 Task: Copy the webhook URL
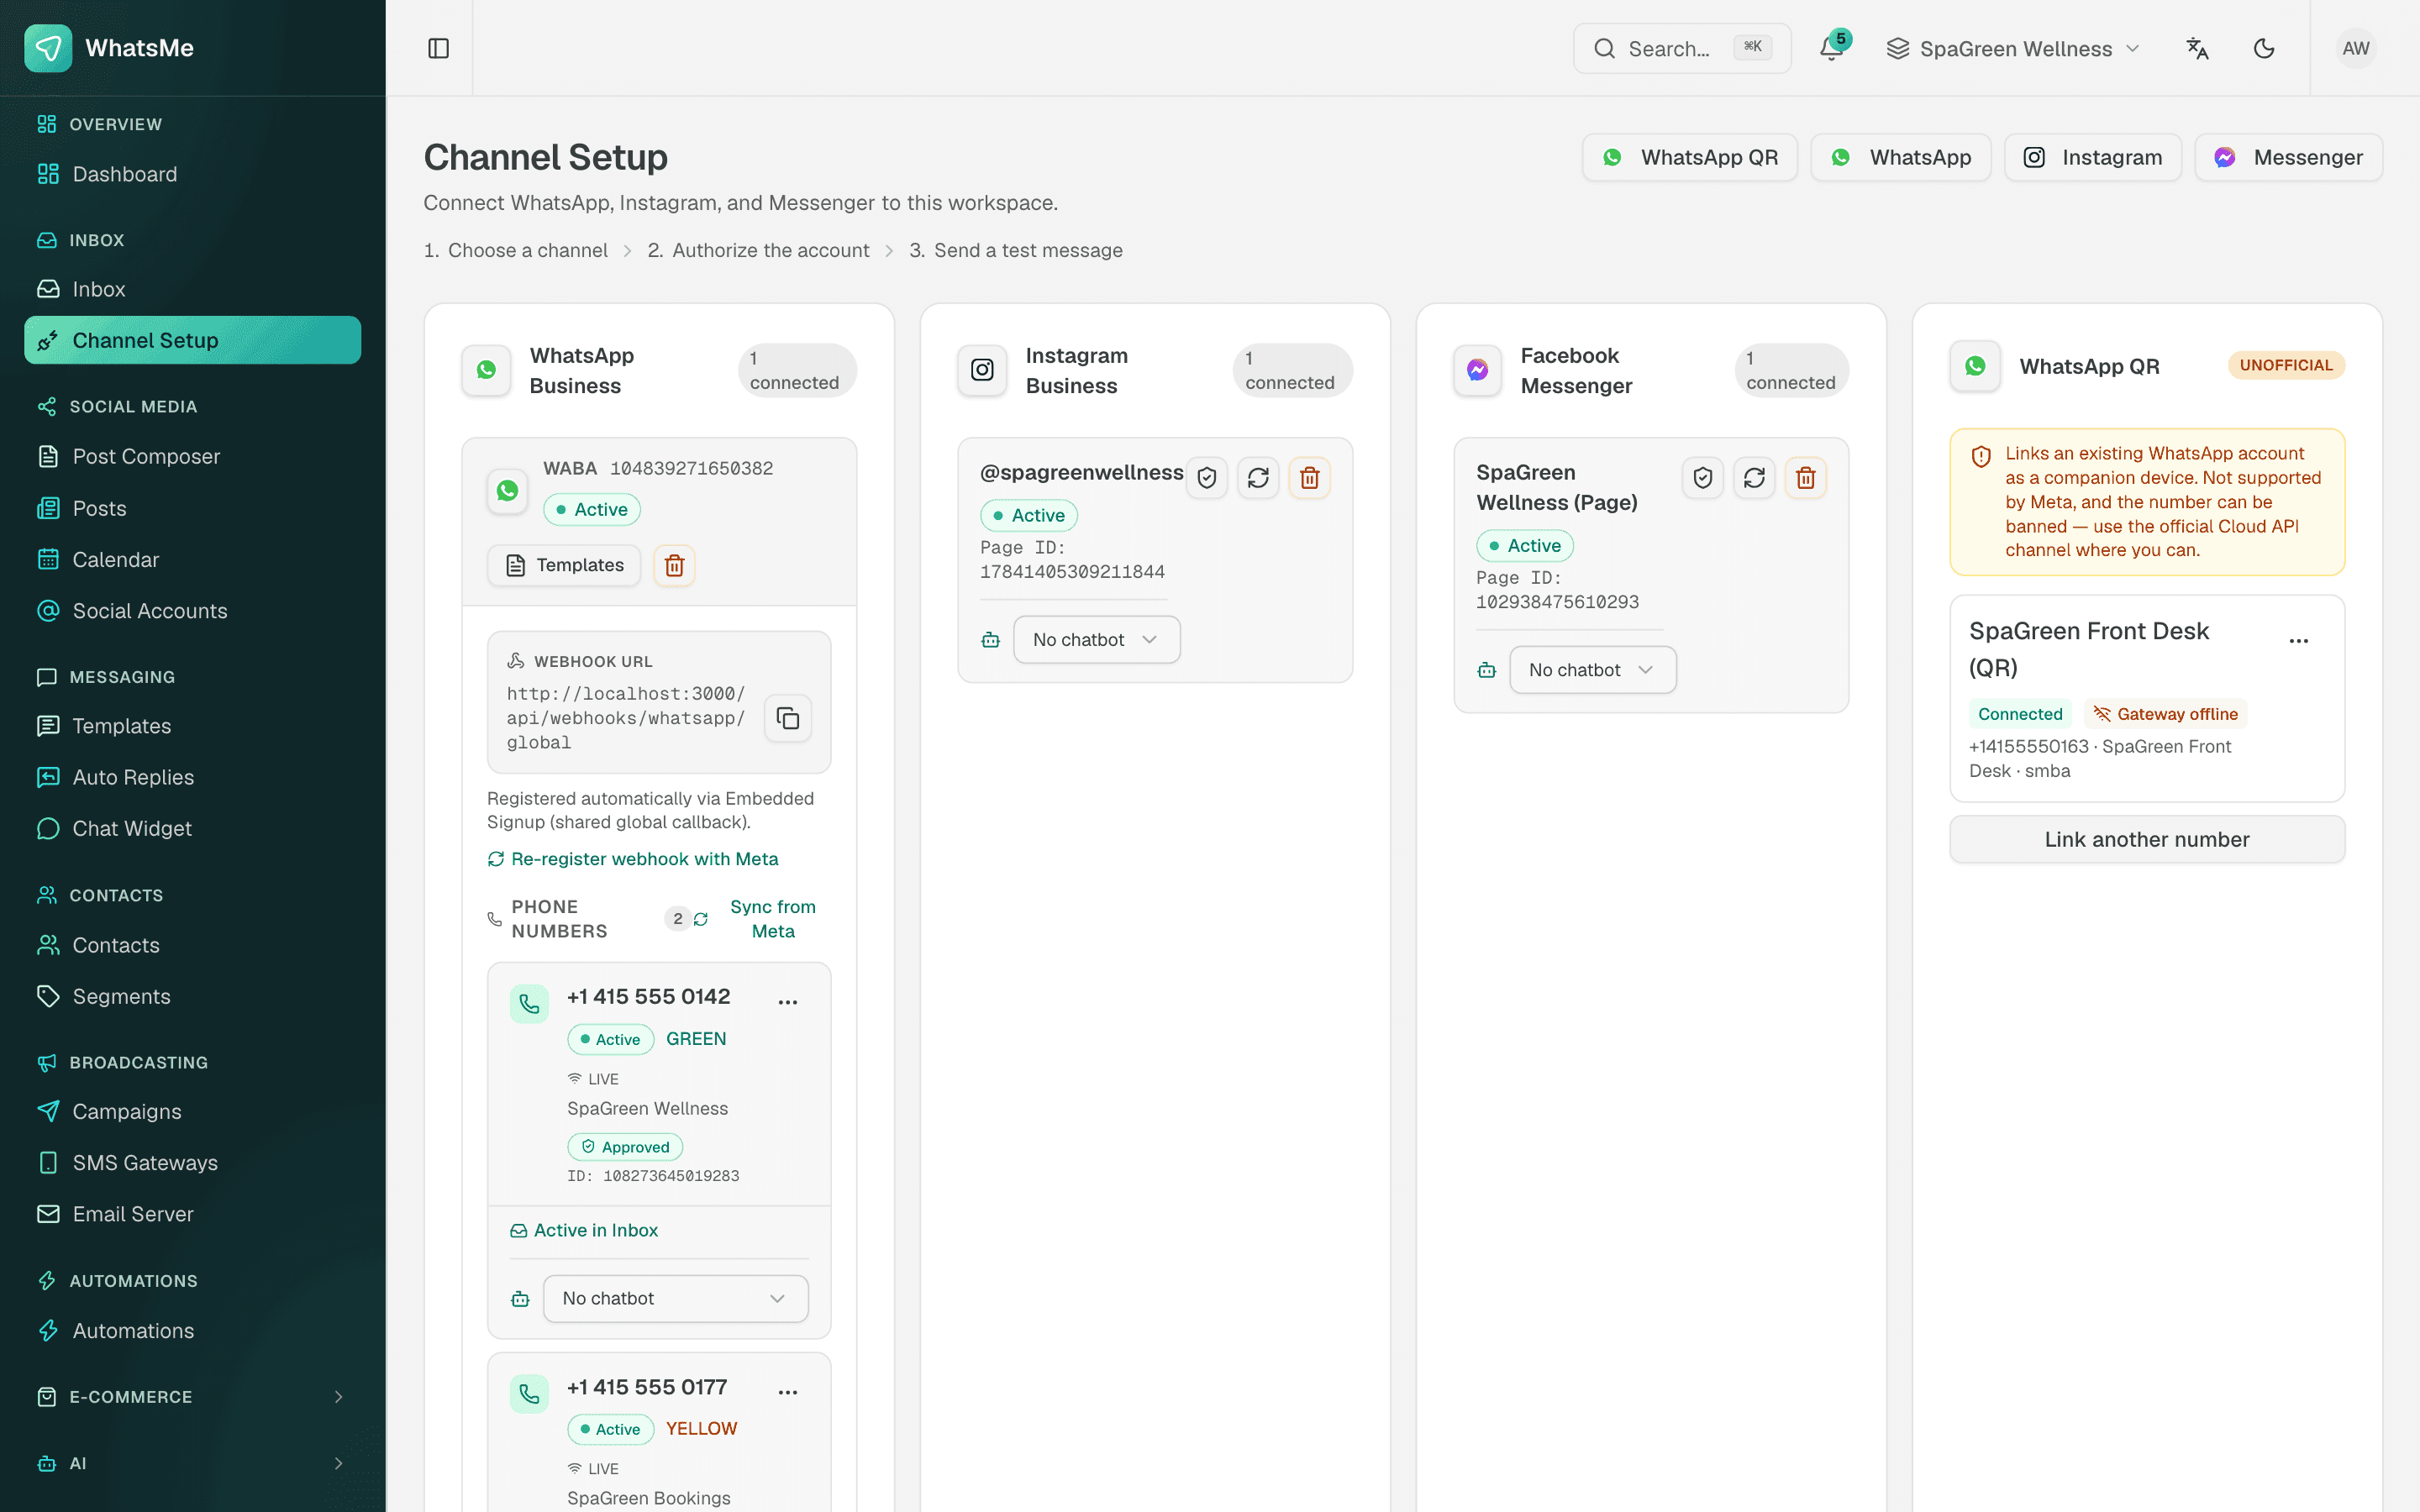tap(788, 718)
